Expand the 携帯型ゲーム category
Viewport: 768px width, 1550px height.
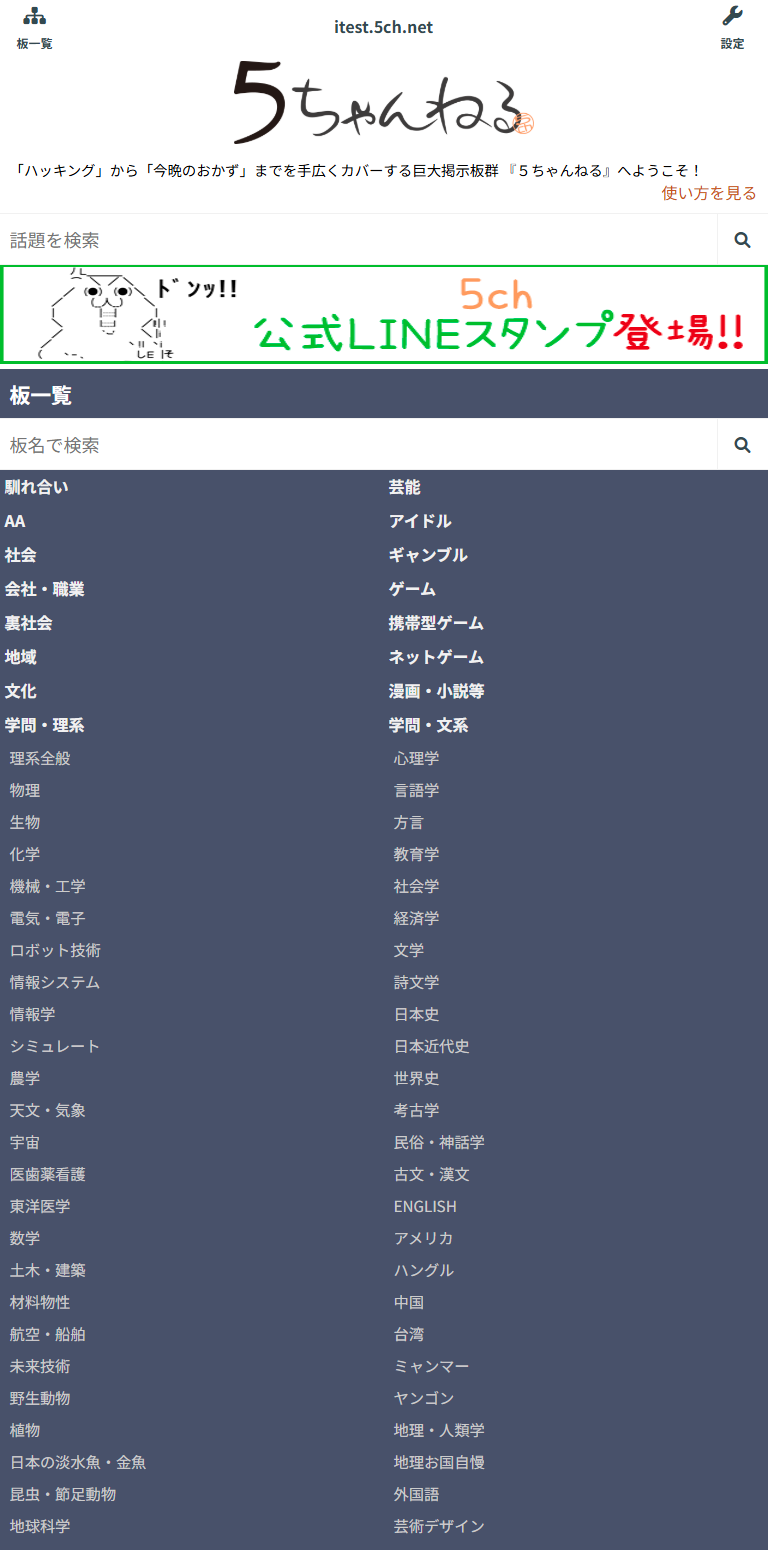(436, 623)
